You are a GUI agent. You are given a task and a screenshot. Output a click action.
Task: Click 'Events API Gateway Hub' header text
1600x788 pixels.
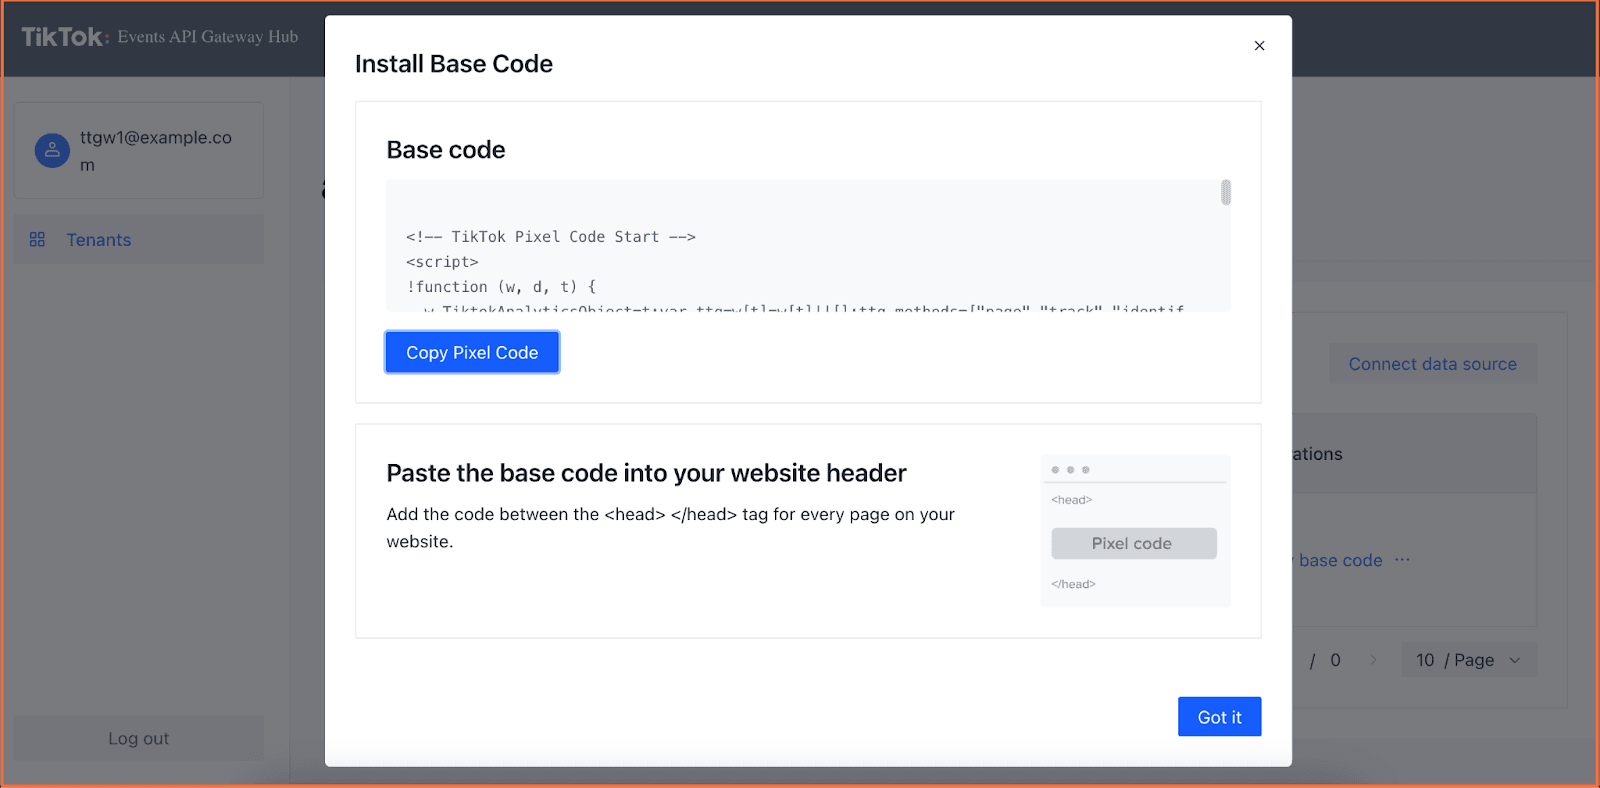pyautogui.click(x=208, y=37)
